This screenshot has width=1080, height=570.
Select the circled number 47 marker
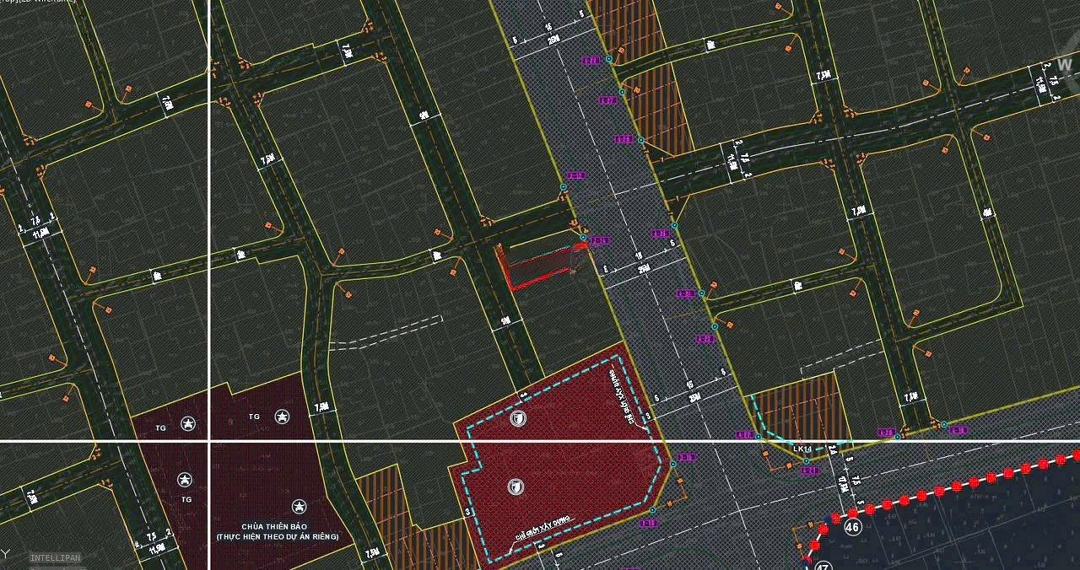pyautogui.click(x=822, y=566)
